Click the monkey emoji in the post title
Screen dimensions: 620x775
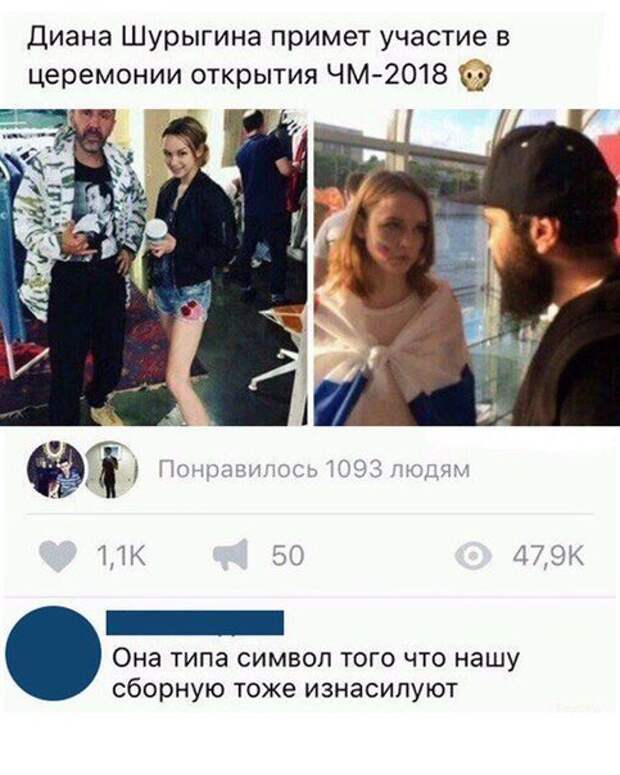(477, 77)
